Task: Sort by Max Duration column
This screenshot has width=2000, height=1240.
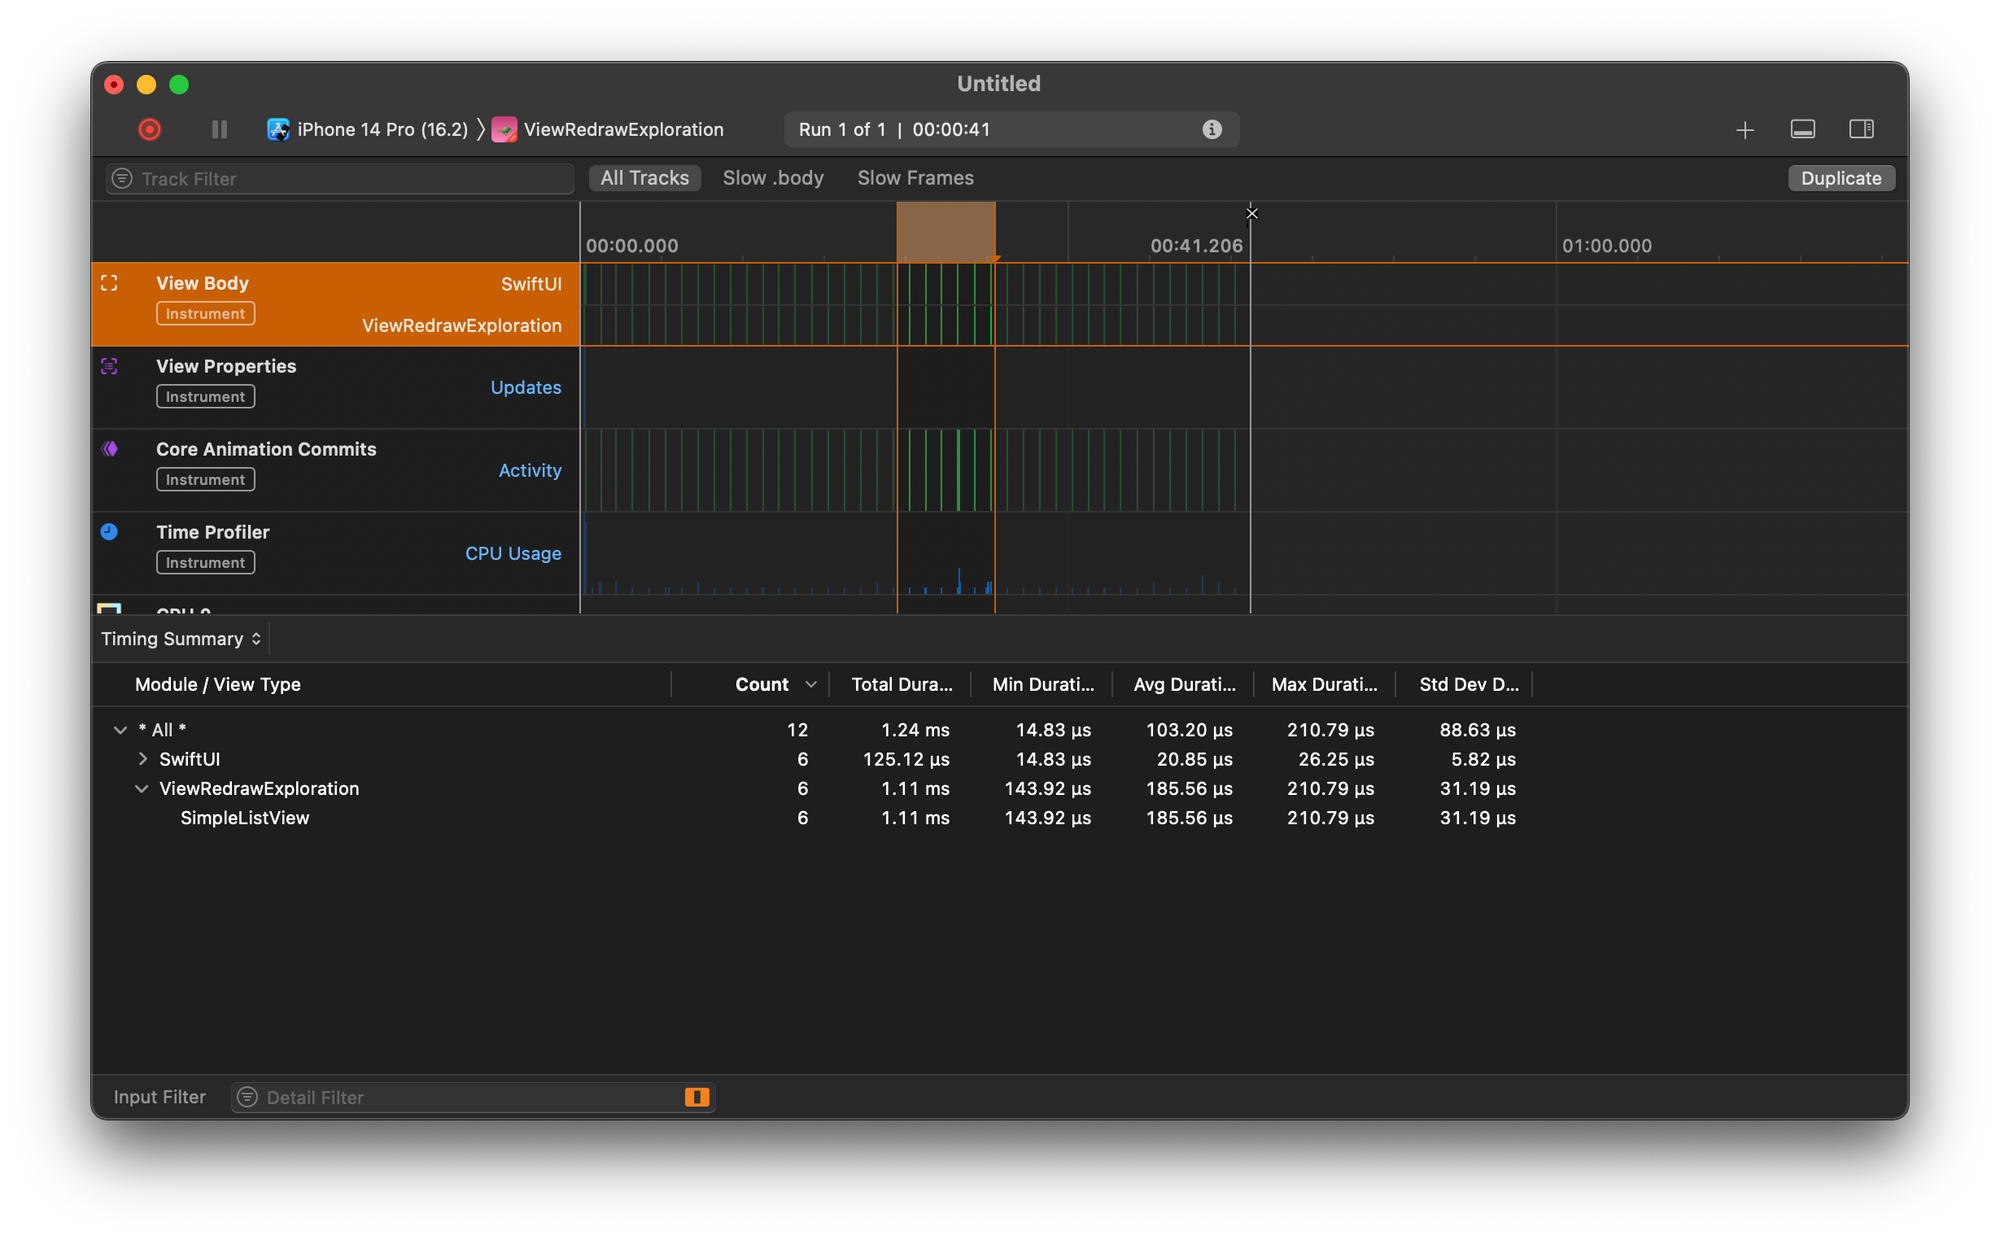Action: pos(1324,684)
